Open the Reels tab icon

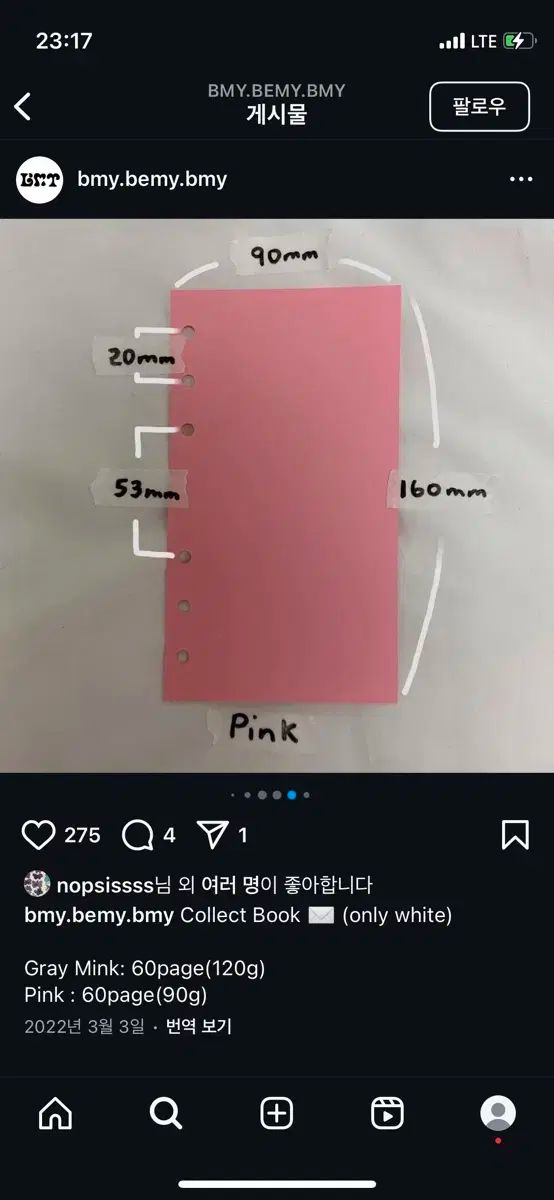point(387,1113)
